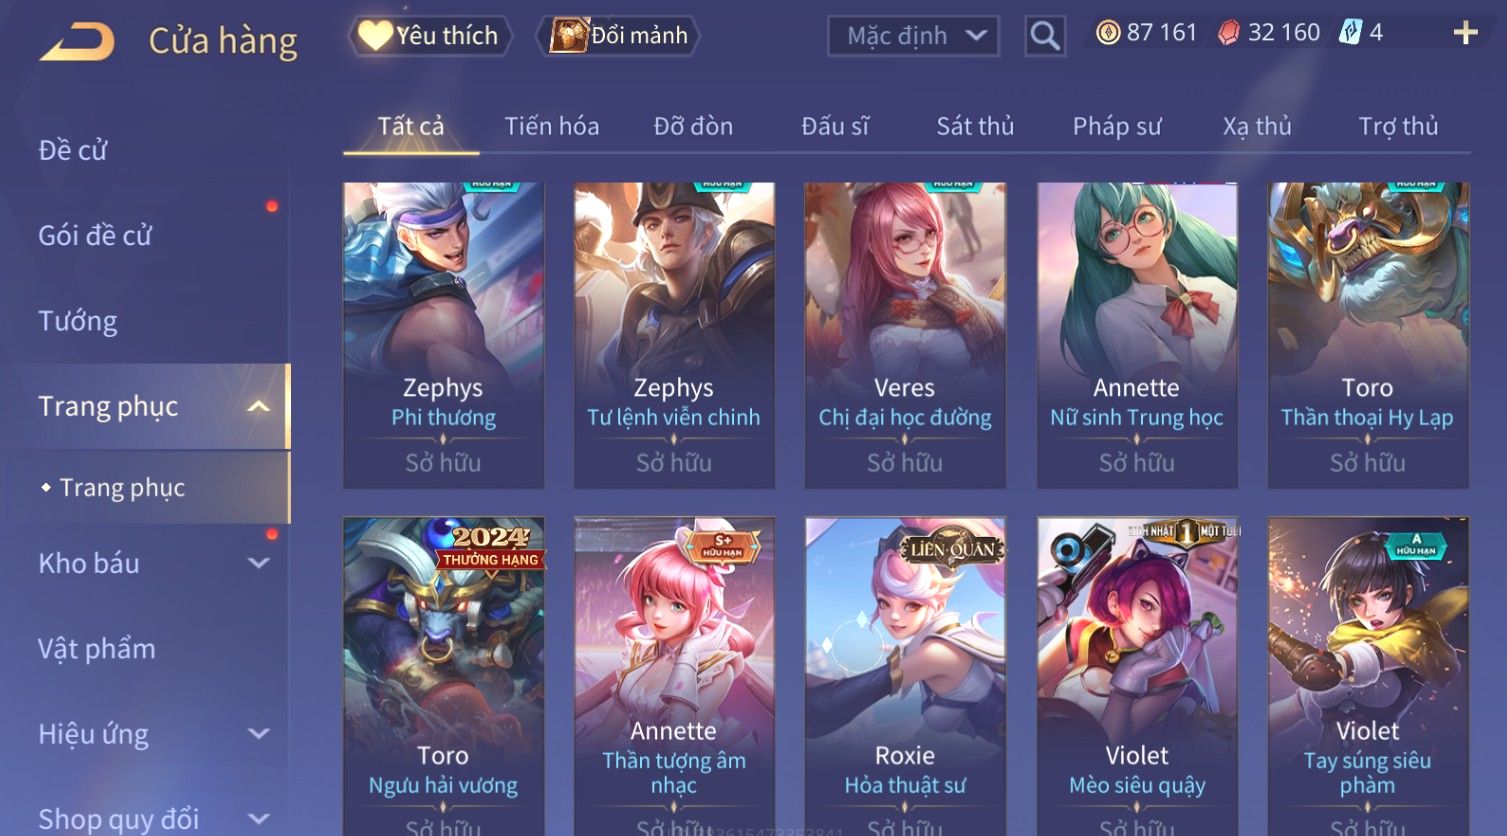Select the Sát thủ tab
Screen dimensions: 1507x836
pyautogui.click(x=975, y=126)
